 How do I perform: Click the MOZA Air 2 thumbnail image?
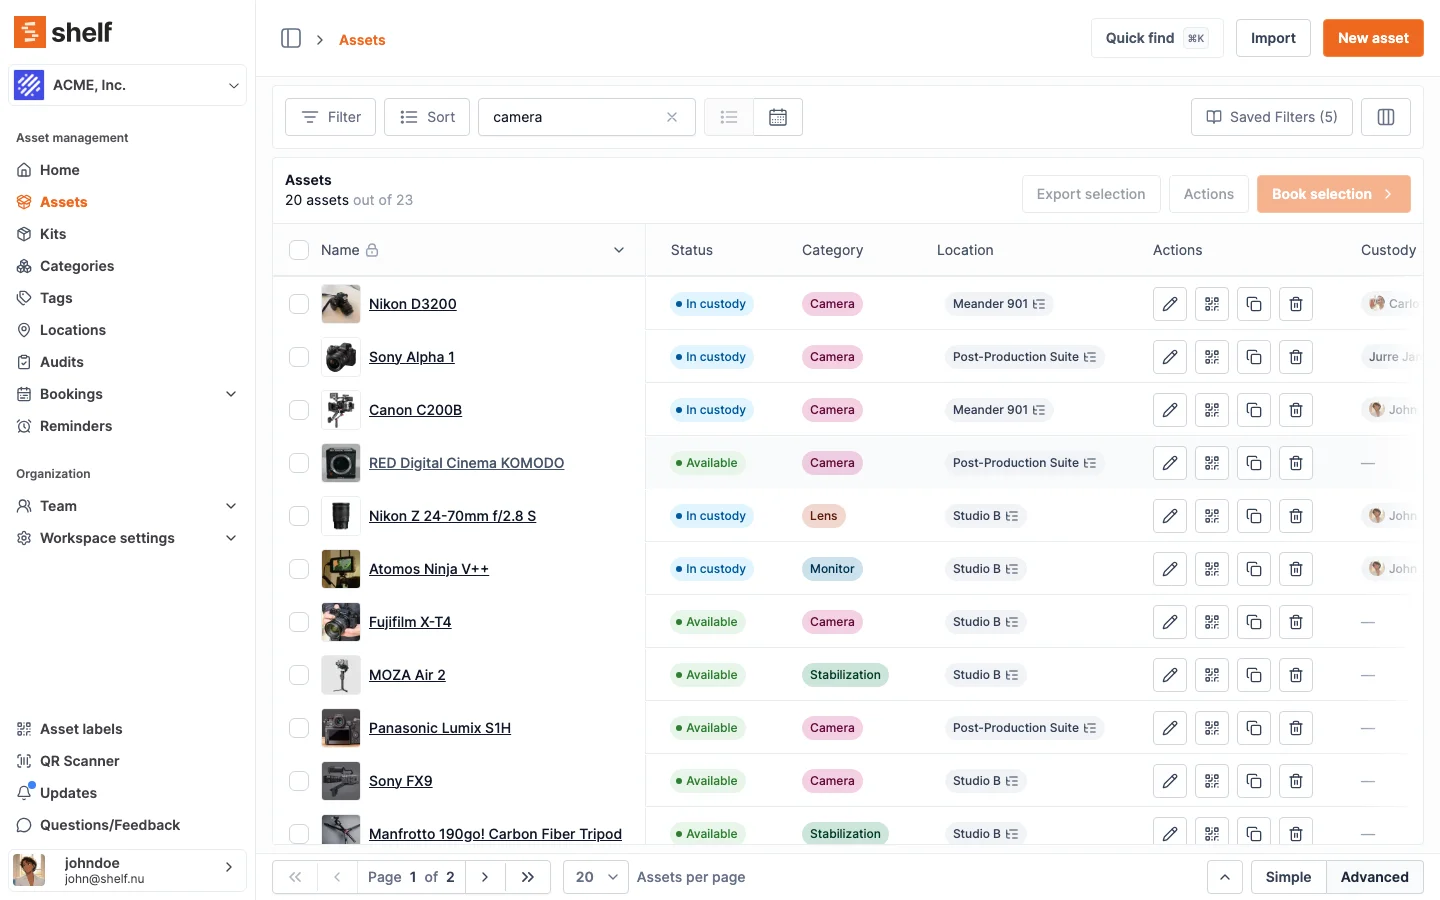pos(341,675)
